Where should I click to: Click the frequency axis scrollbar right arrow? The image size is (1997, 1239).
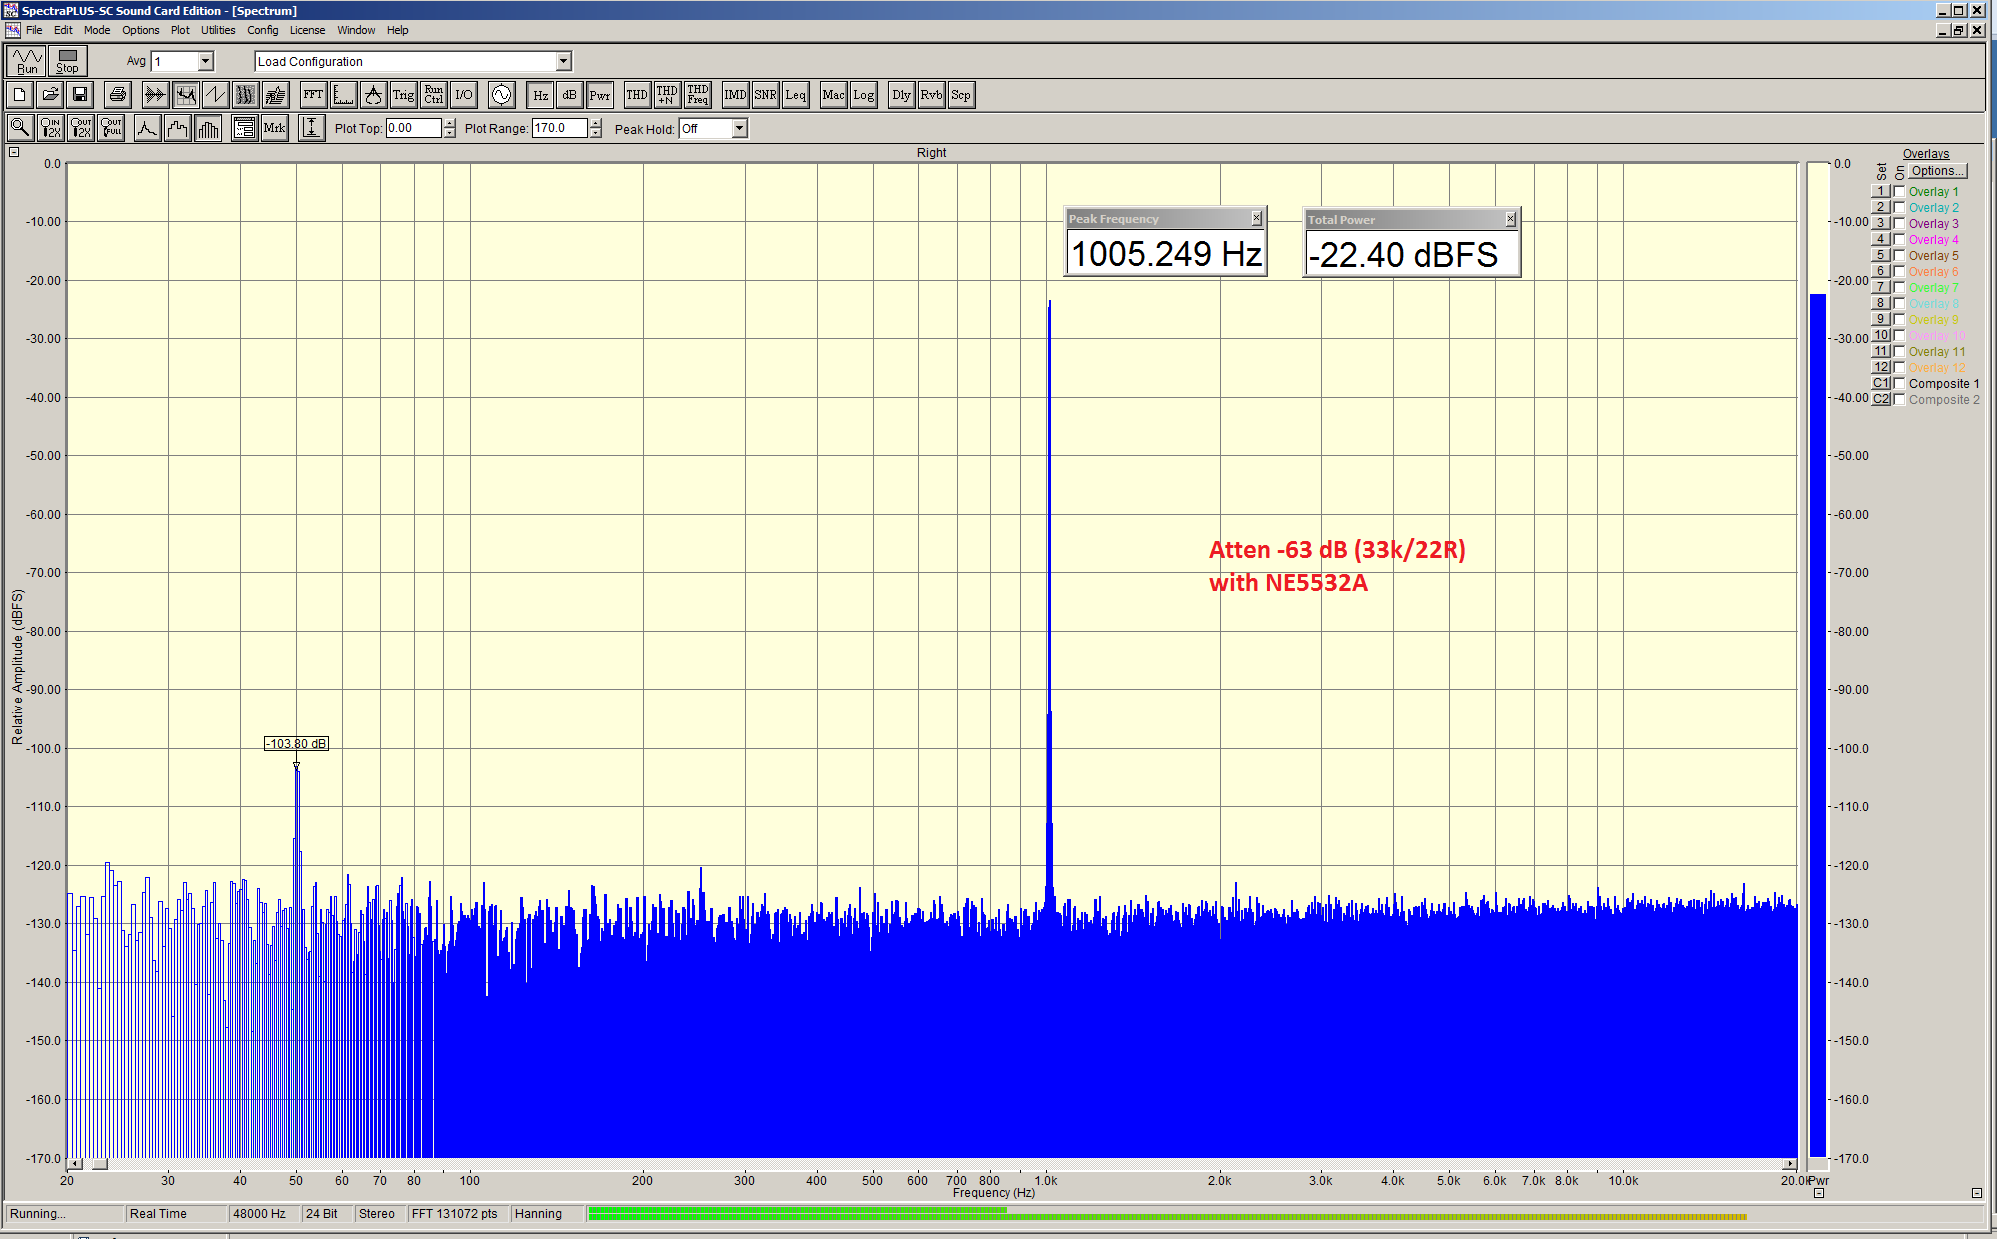pos(1789,1164)
